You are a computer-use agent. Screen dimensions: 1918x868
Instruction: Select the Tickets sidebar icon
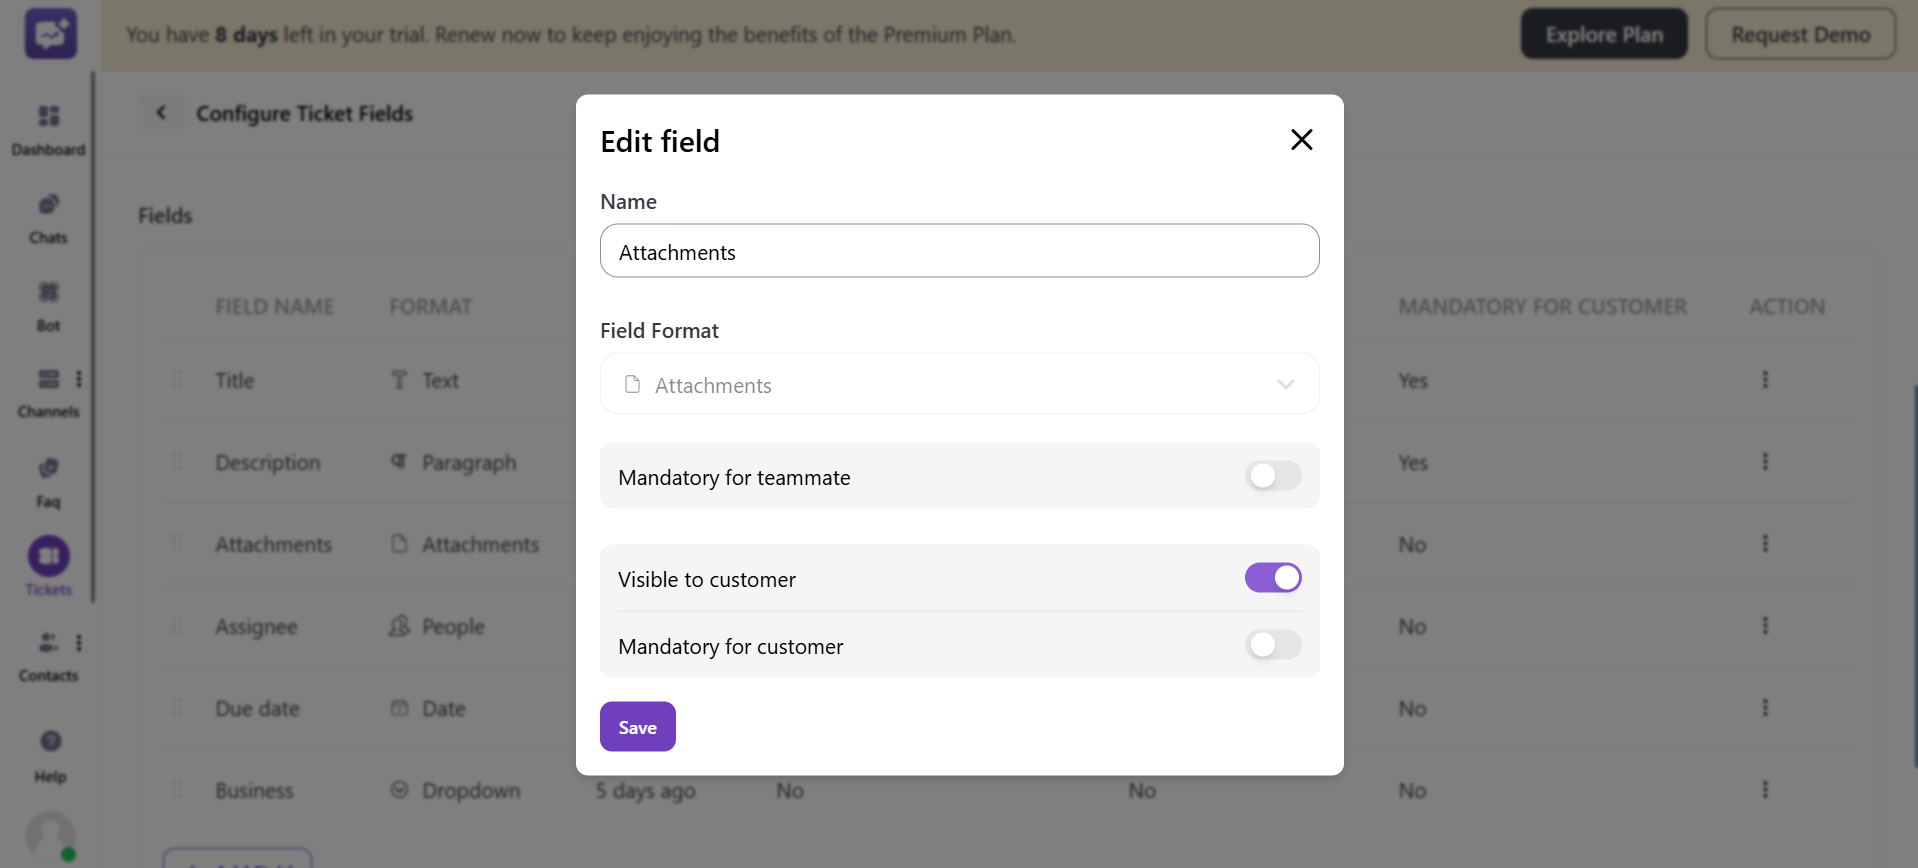[x=48, y=557]
